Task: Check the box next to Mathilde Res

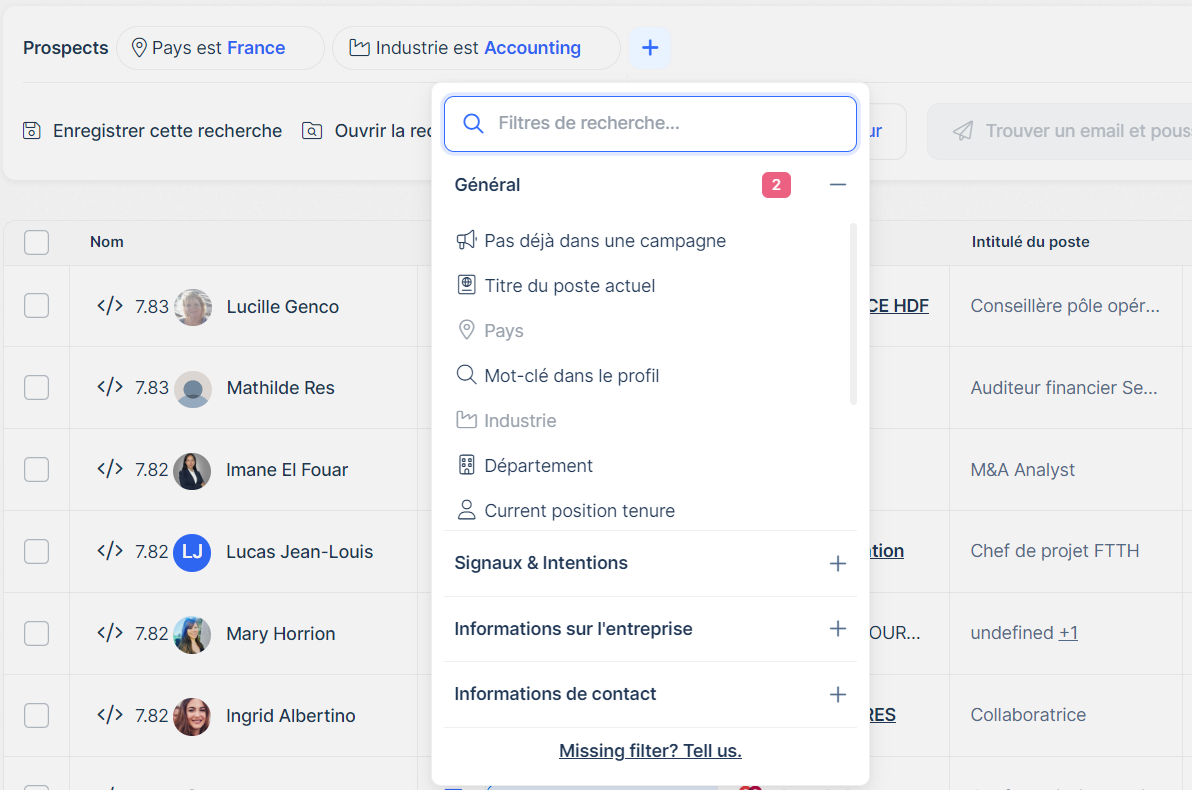Action: (36, 388)
